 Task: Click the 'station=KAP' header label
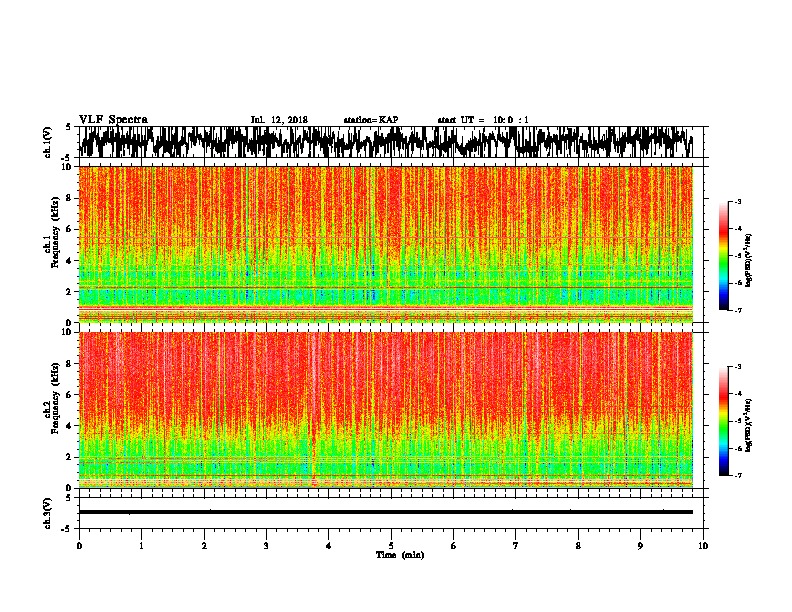[x=371, y=120]
